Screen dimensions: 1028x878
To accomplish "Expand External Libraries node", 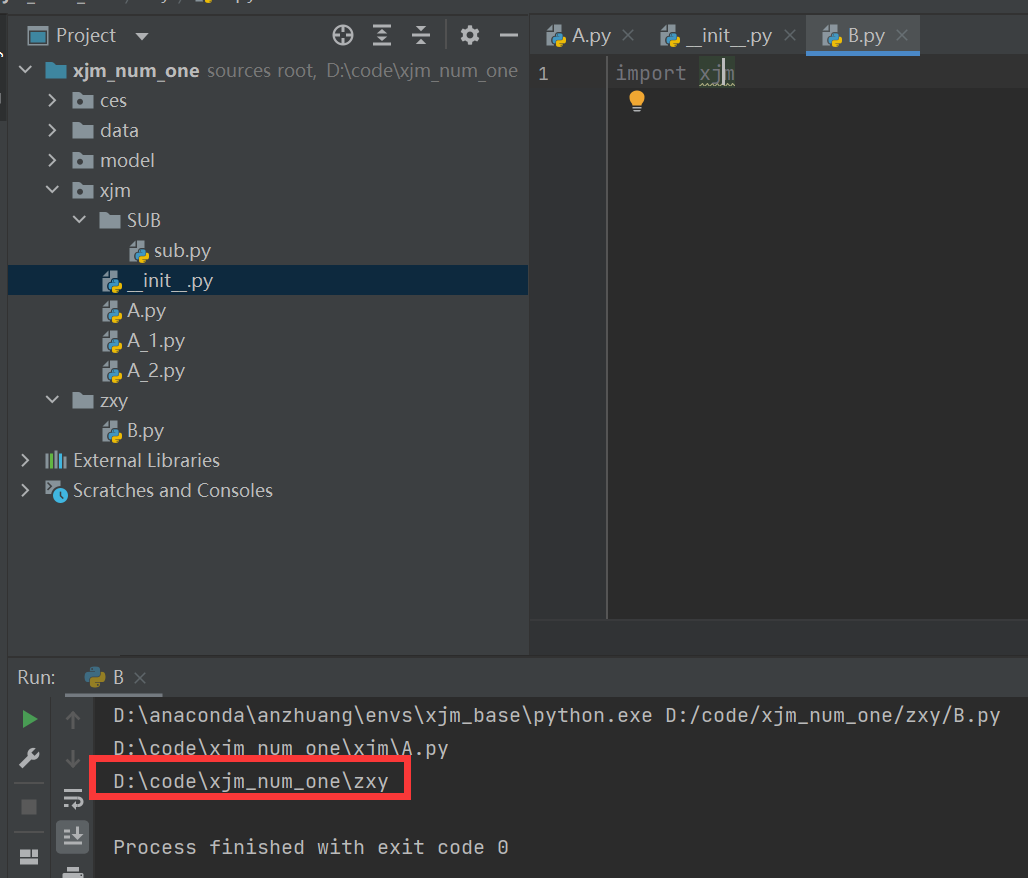I will pos(25,460).
